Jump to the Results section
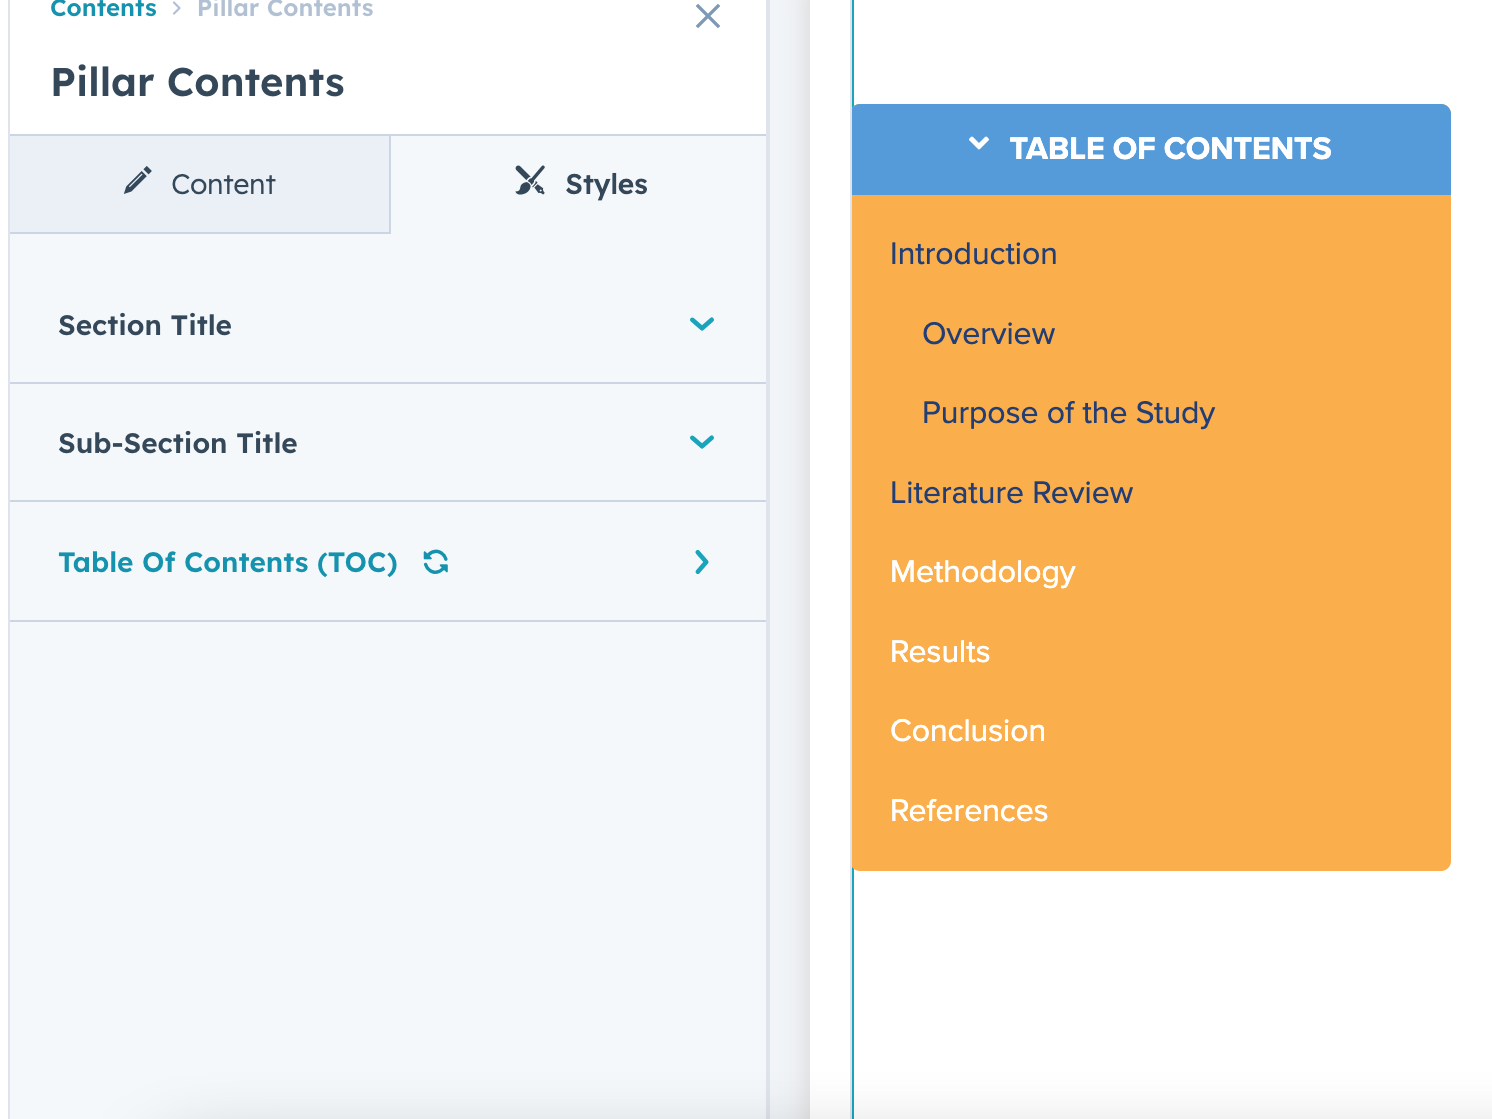 (939, 652)
